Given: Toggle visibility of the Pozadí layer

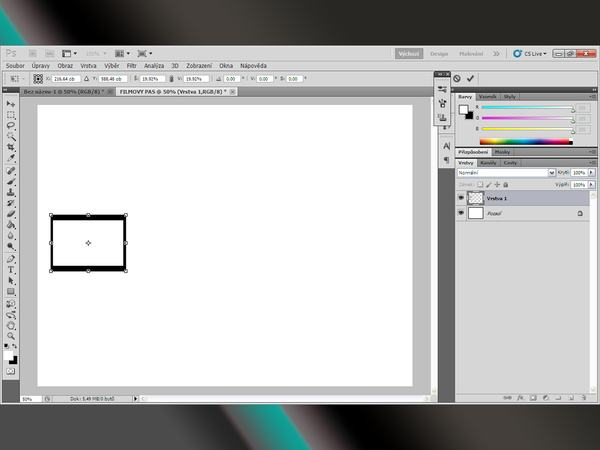Looking at the screenshot, I should point(461,213).
